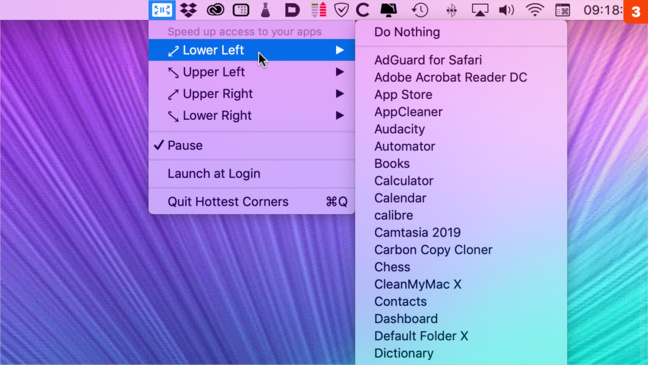
Task: Pick Calendar from the app list
Action: pos(461,198)
